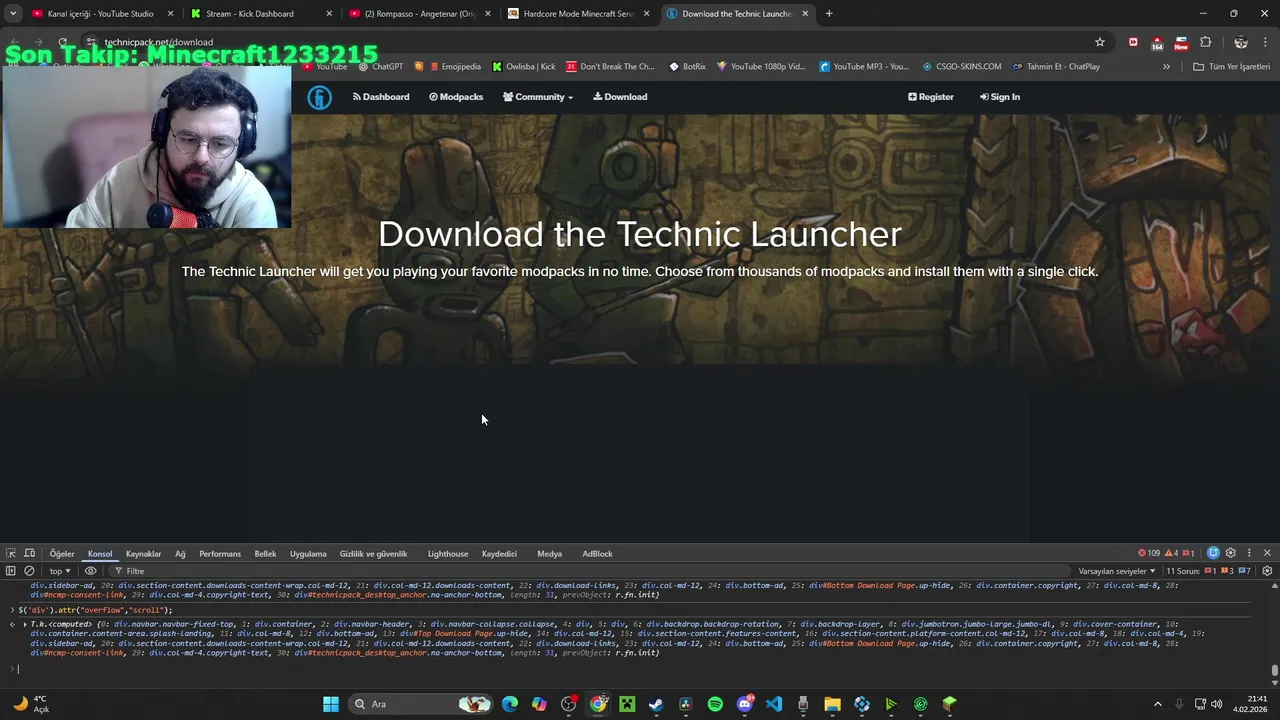Click the DevTools AI assistance icon
This screenshot has width=1280, height=720.
(x=1213, y=553)
